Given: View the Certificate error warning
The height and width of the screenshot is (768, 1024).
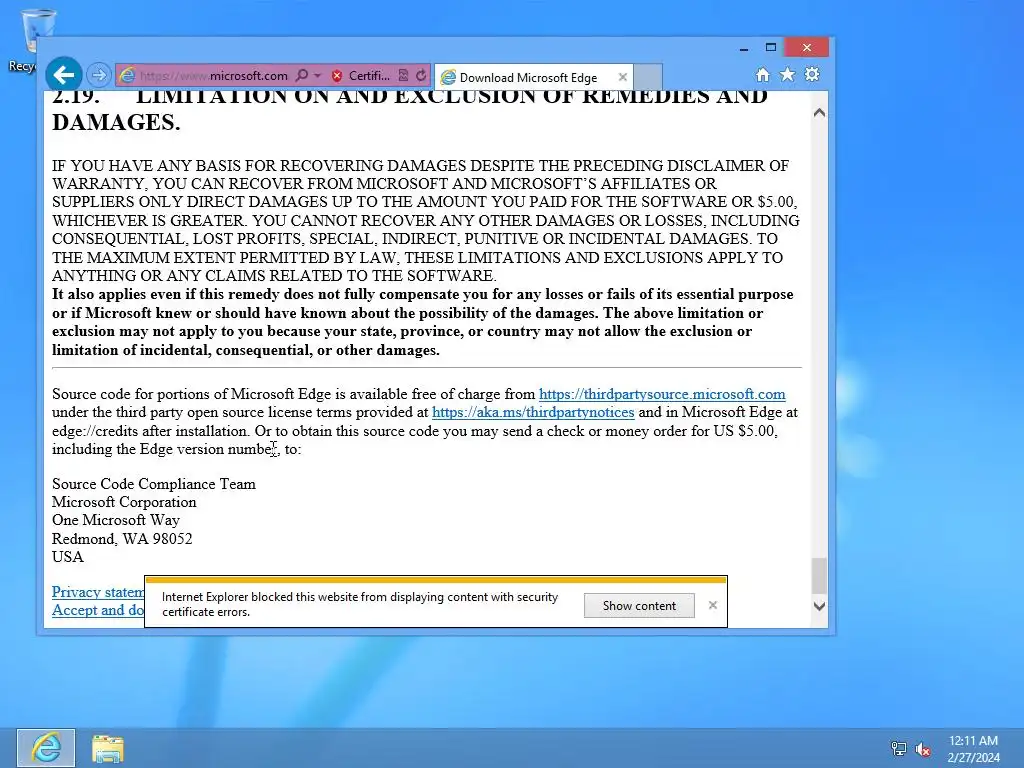Looking at the screenshot, I should (360, 76).
